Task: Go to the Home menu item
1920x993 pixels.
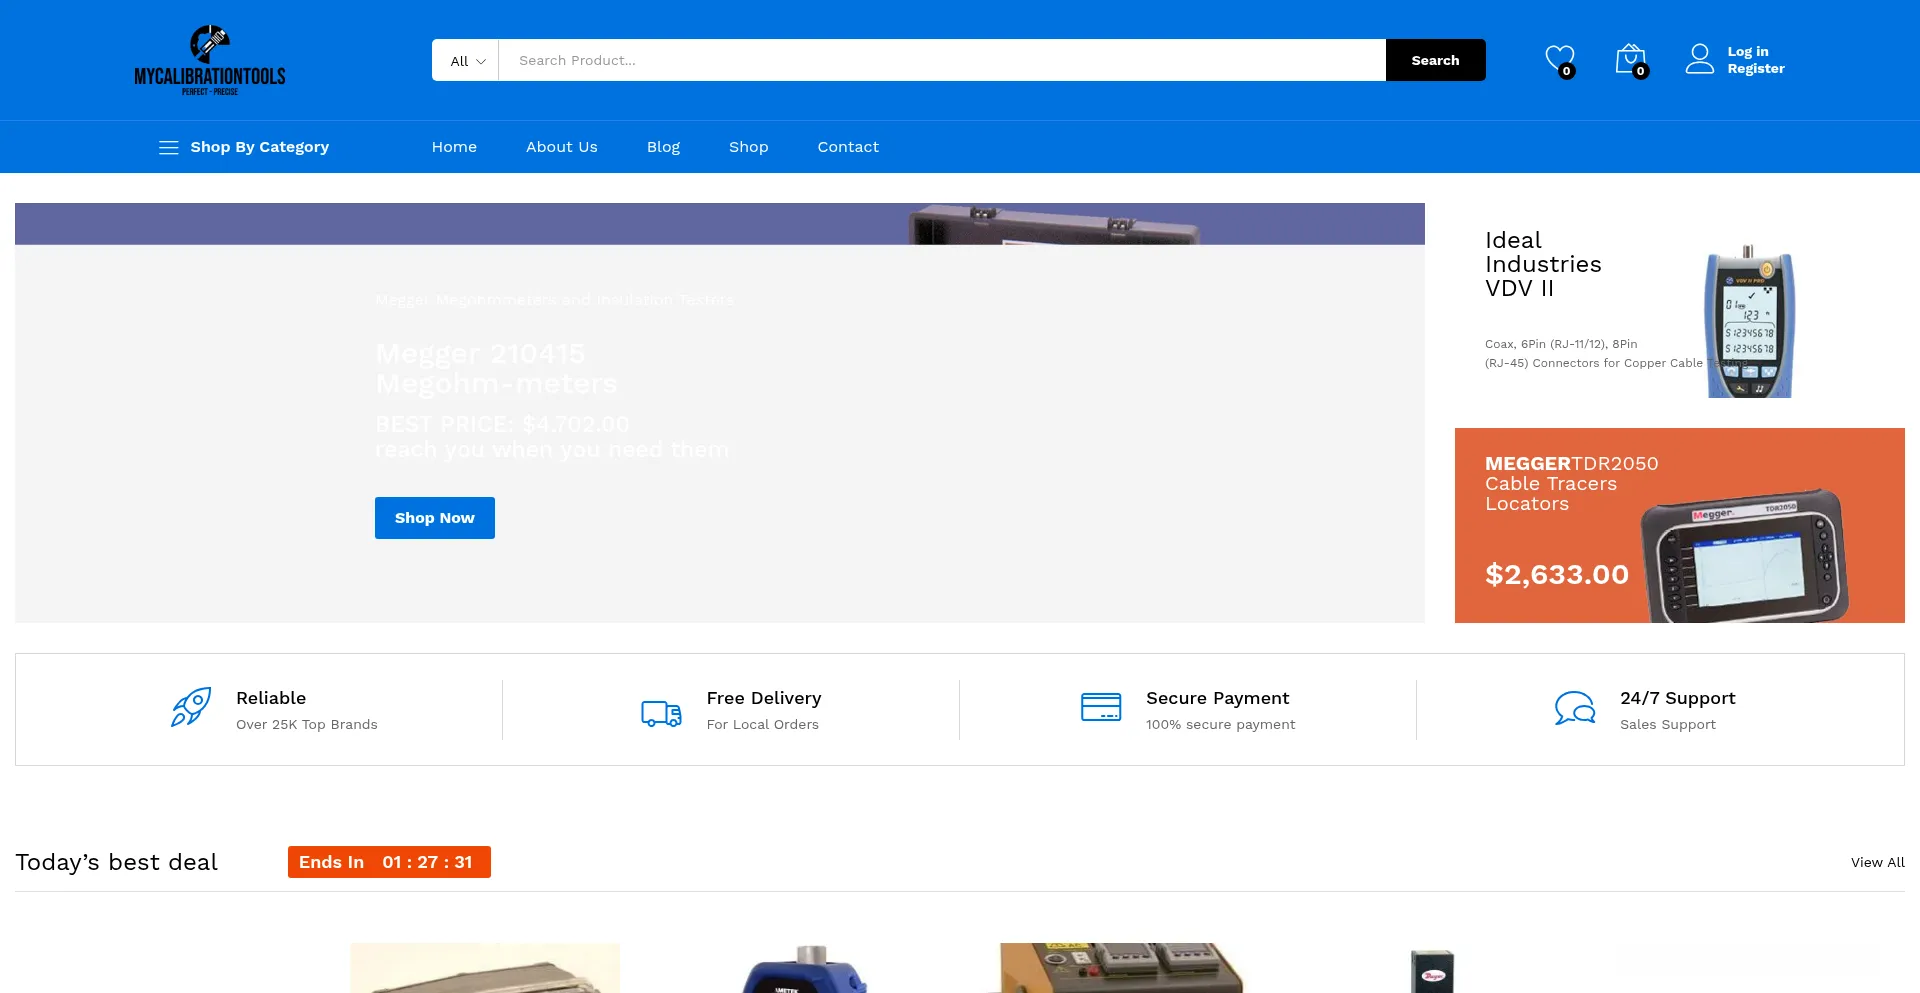Action: coord(454,147)
